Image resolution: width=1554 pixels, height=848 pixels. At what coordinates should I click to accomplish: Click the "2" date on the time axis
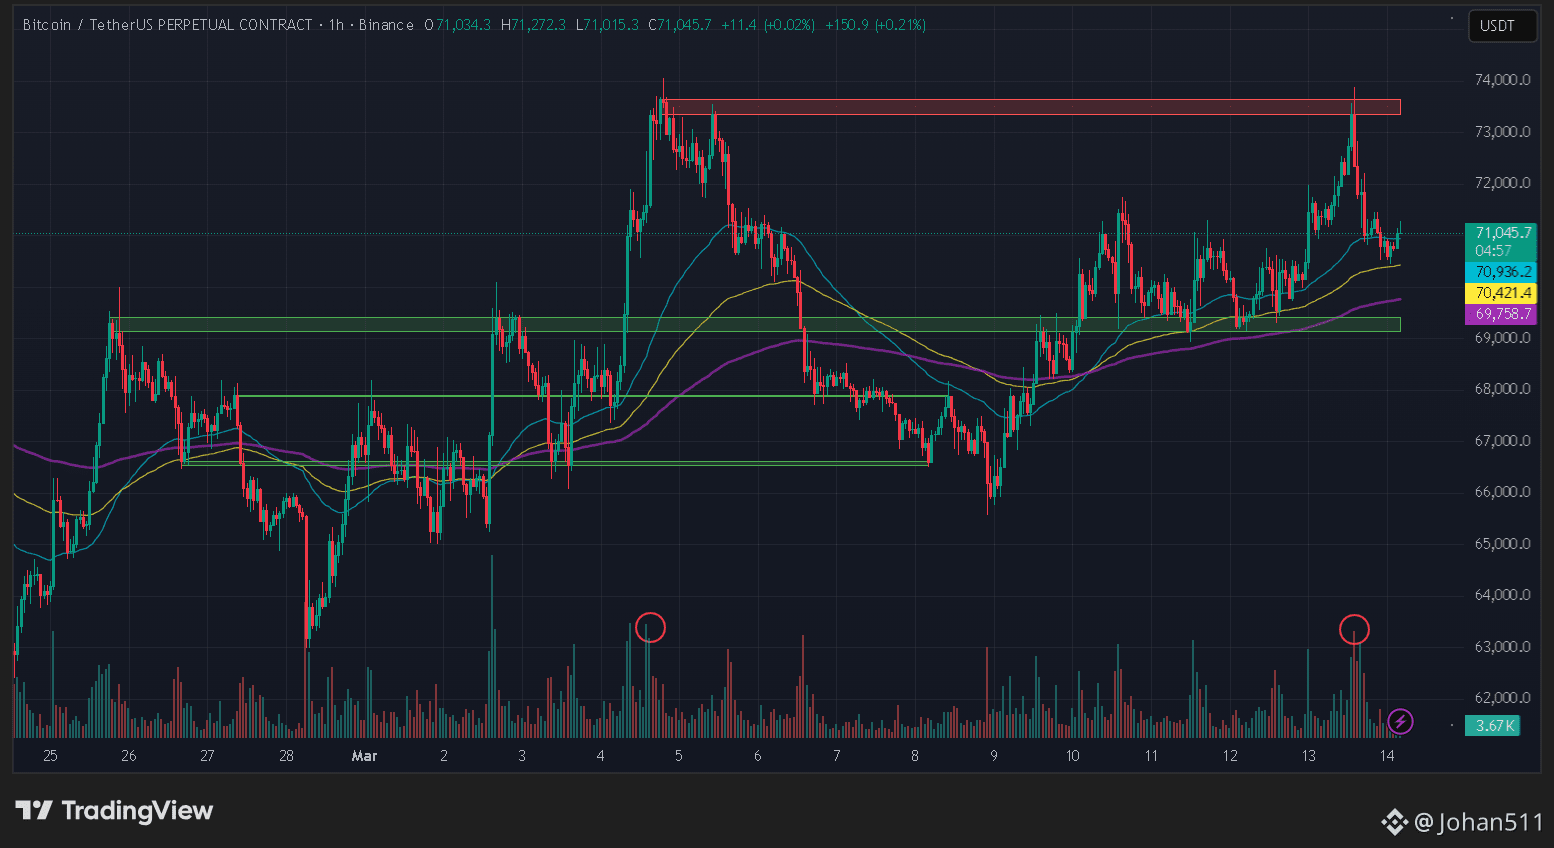(x=444, y=756)
